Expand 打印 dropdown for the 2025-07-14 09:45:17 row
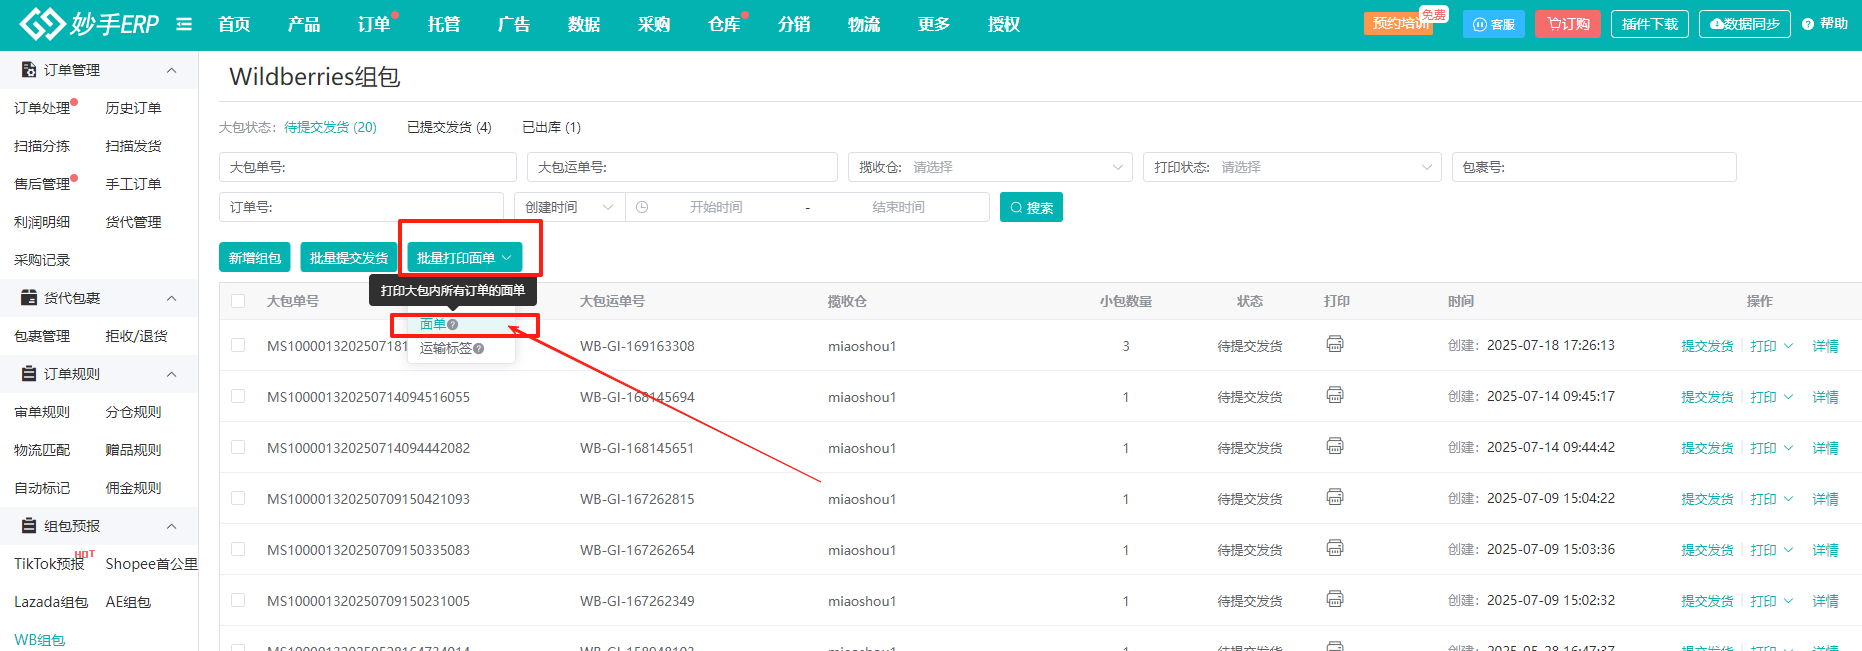The height and width of the screenshot is (651, 1862). (x=1771, y=397)
